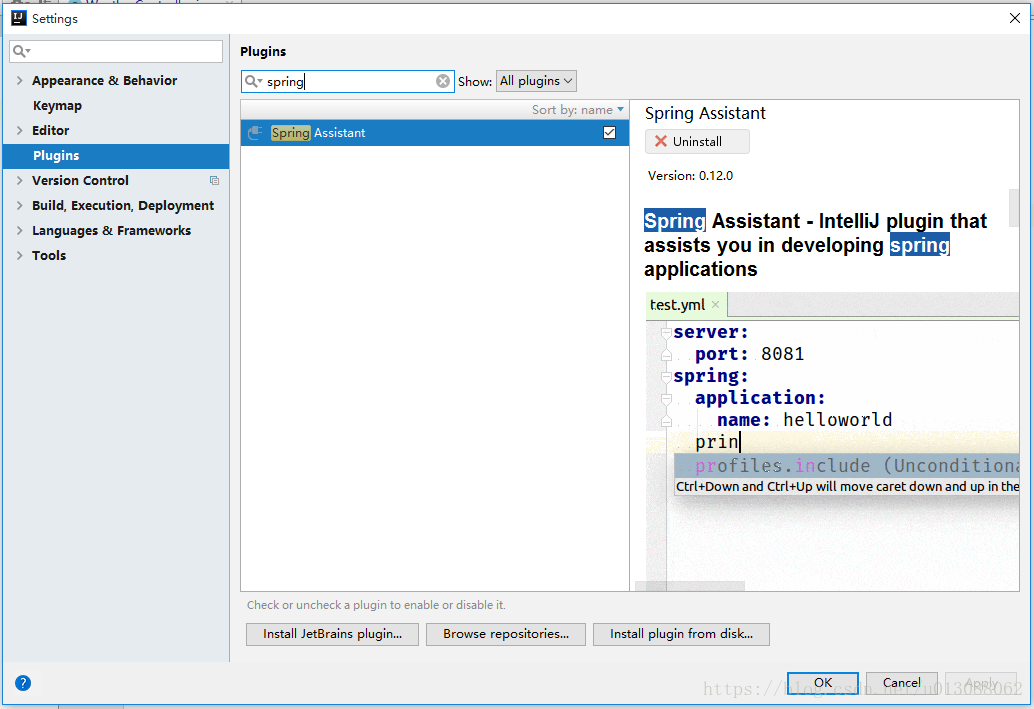The image size is (1034, 709).
Task: Click Browse repositories button
Action: [506, 634]
